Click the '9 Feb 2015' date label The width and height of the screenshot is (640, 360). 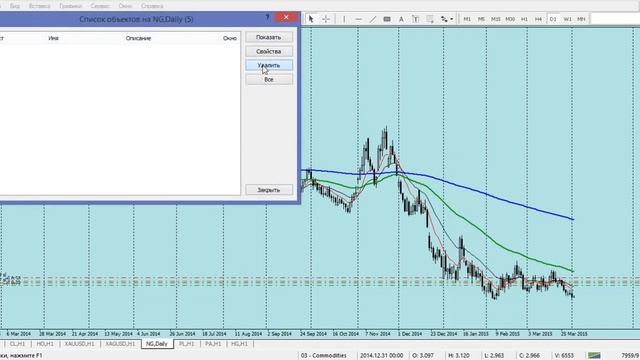tap(508, 334)
